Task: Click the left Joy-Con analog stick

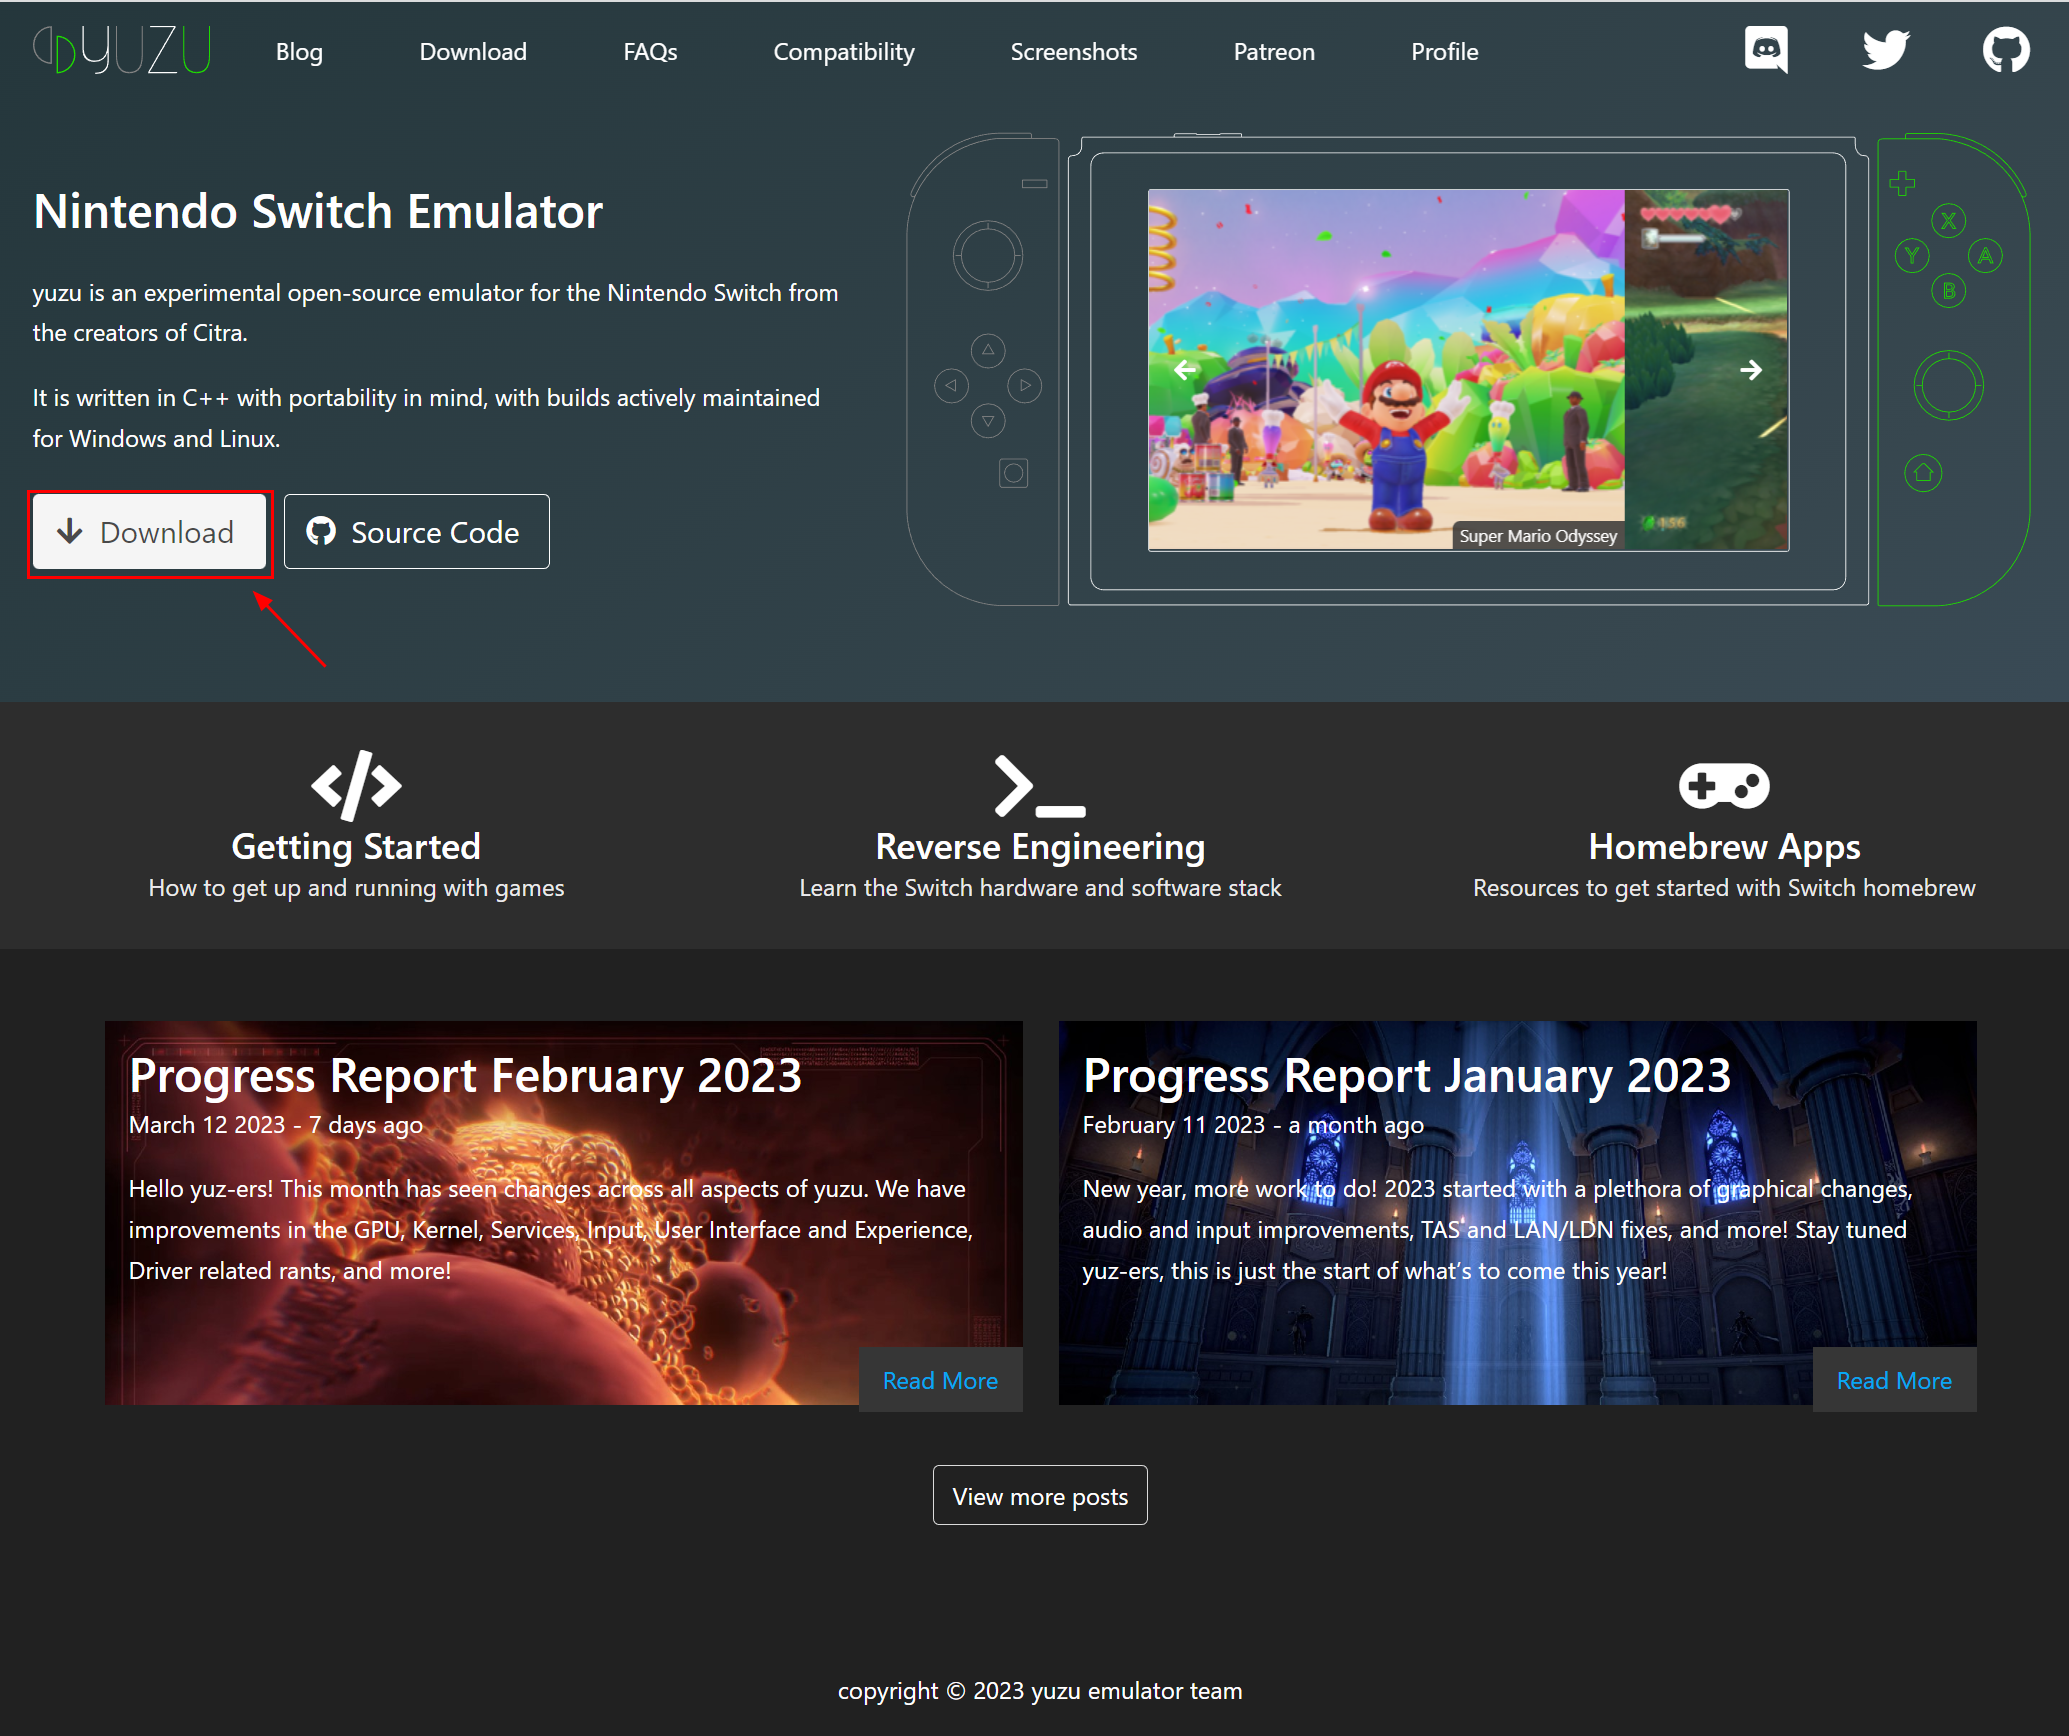Action: pyautogui.click(x=987, y=256)
